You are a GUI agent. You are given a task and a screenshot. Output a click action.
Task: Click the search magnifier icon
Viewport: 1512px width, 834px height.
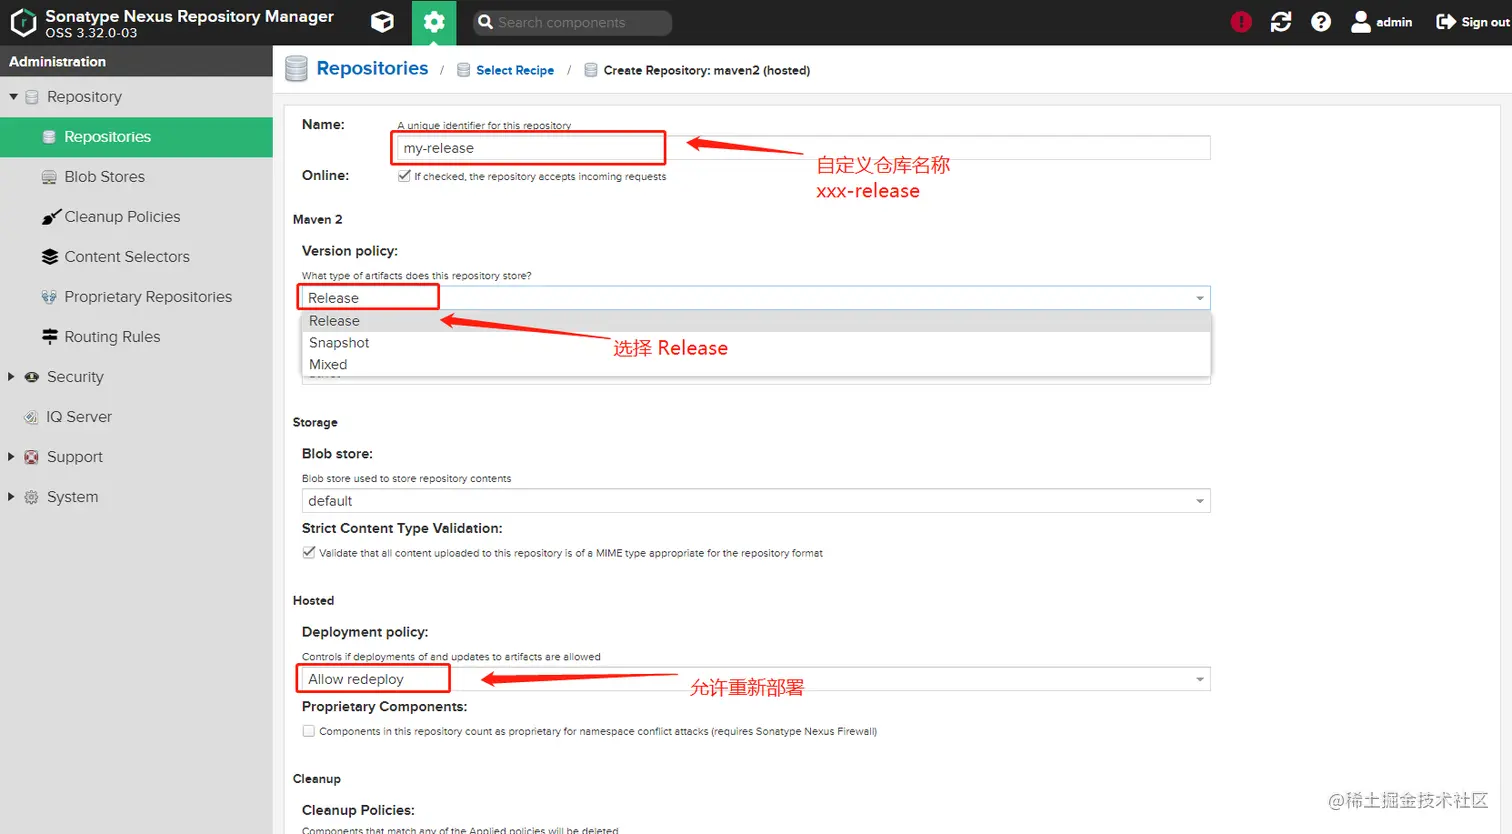tap(485, 22)
